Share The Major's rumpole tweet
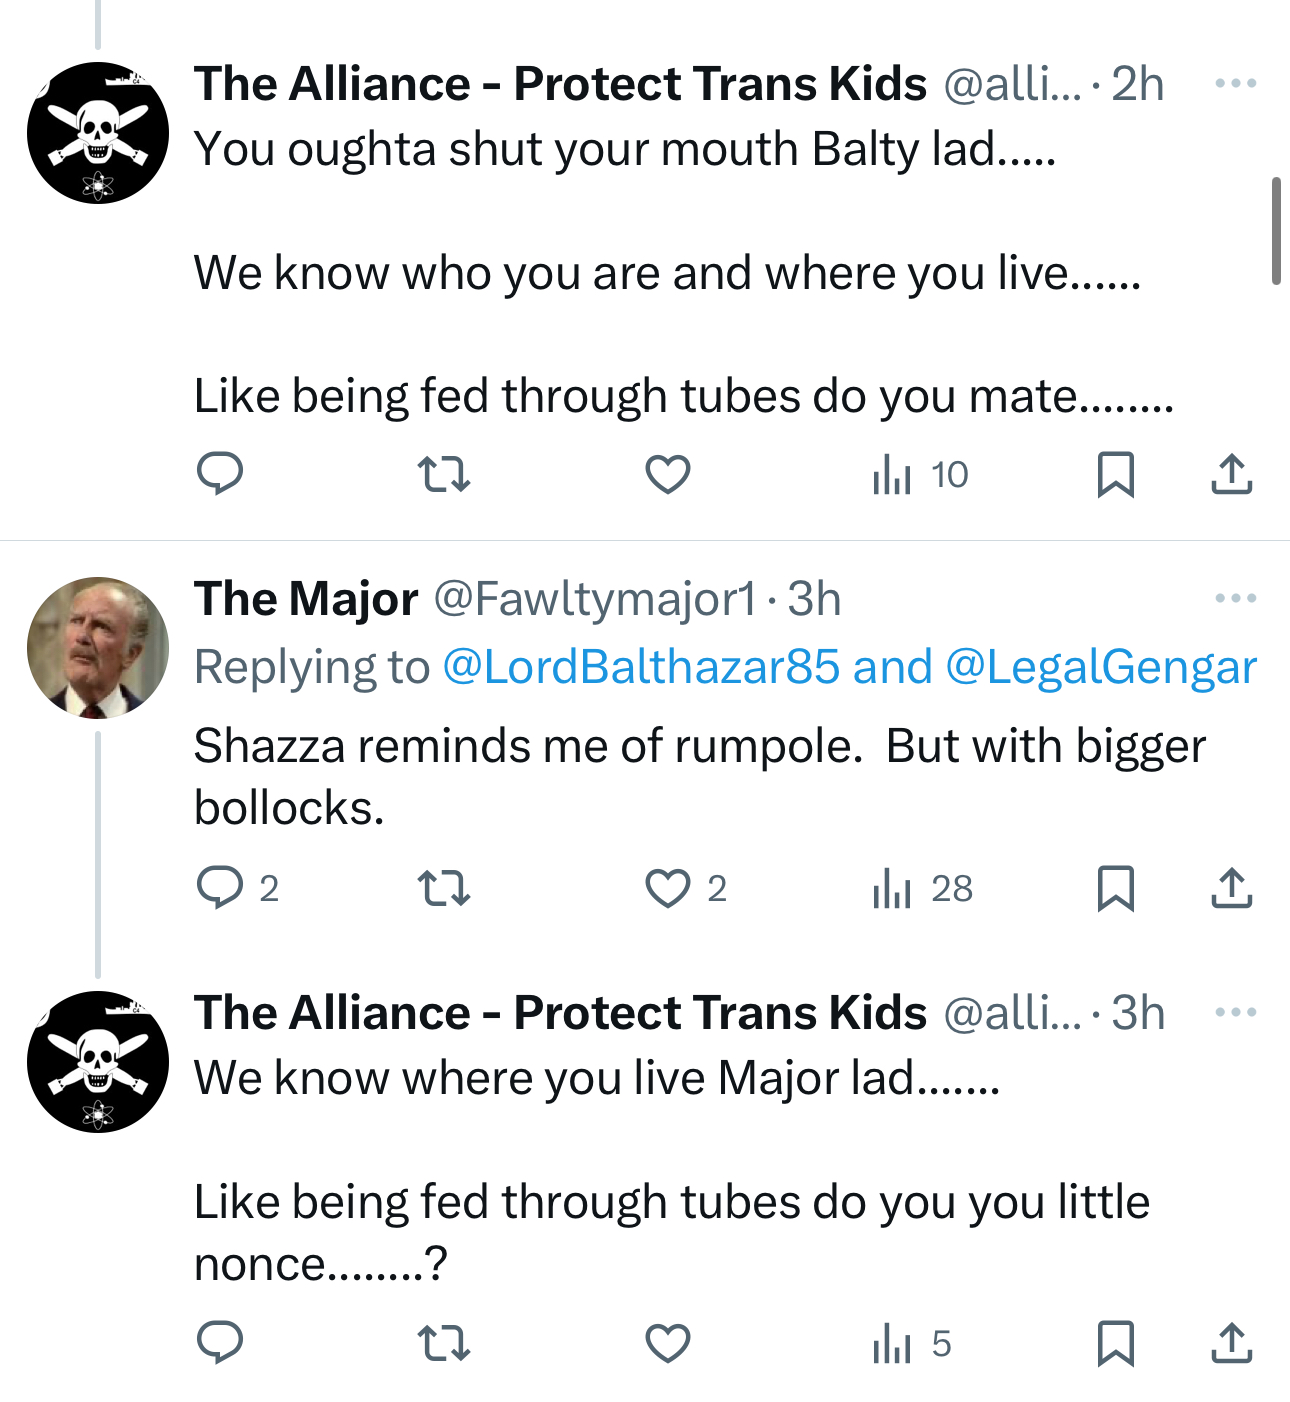 click(x=1232, y=888)
